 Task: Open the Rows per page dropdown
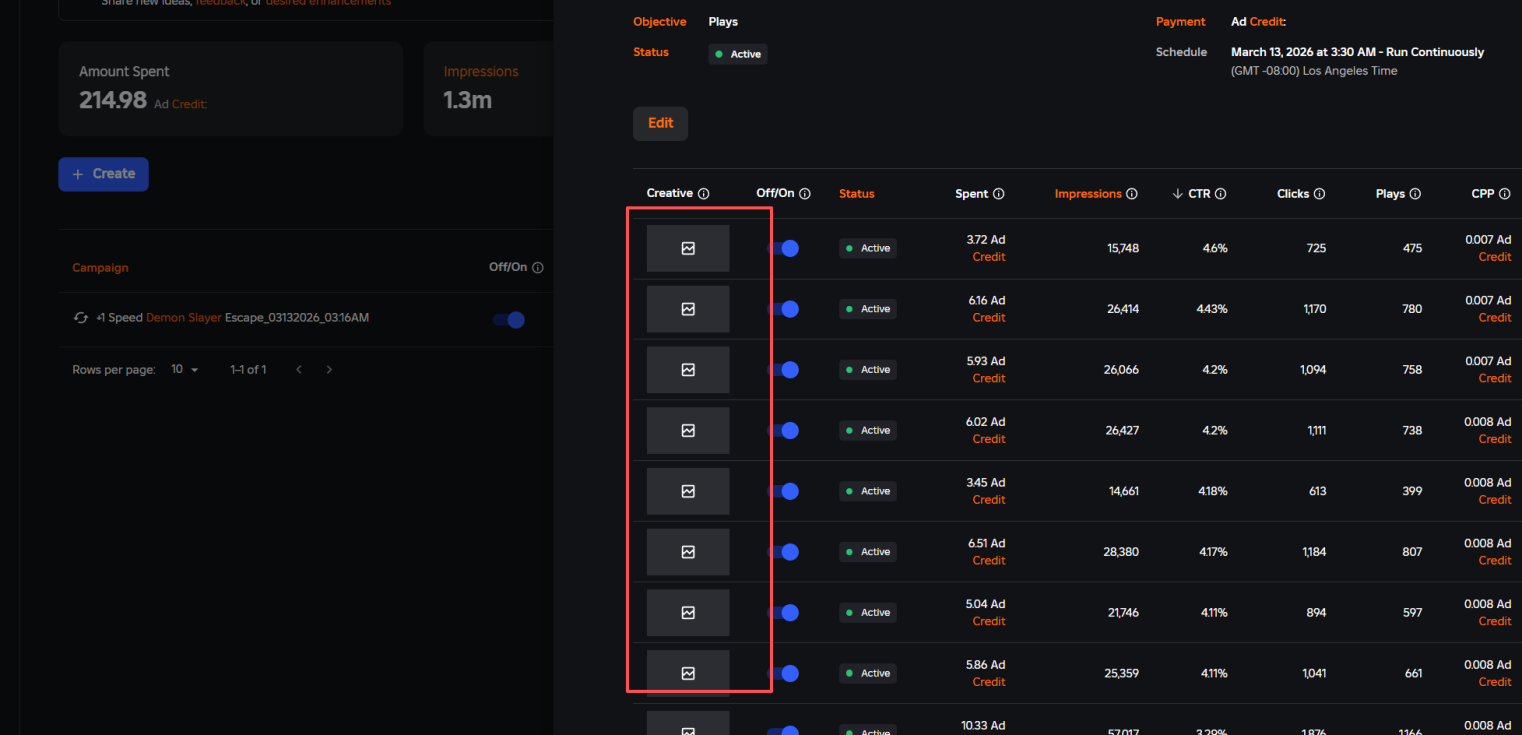(x=185, y=370)
